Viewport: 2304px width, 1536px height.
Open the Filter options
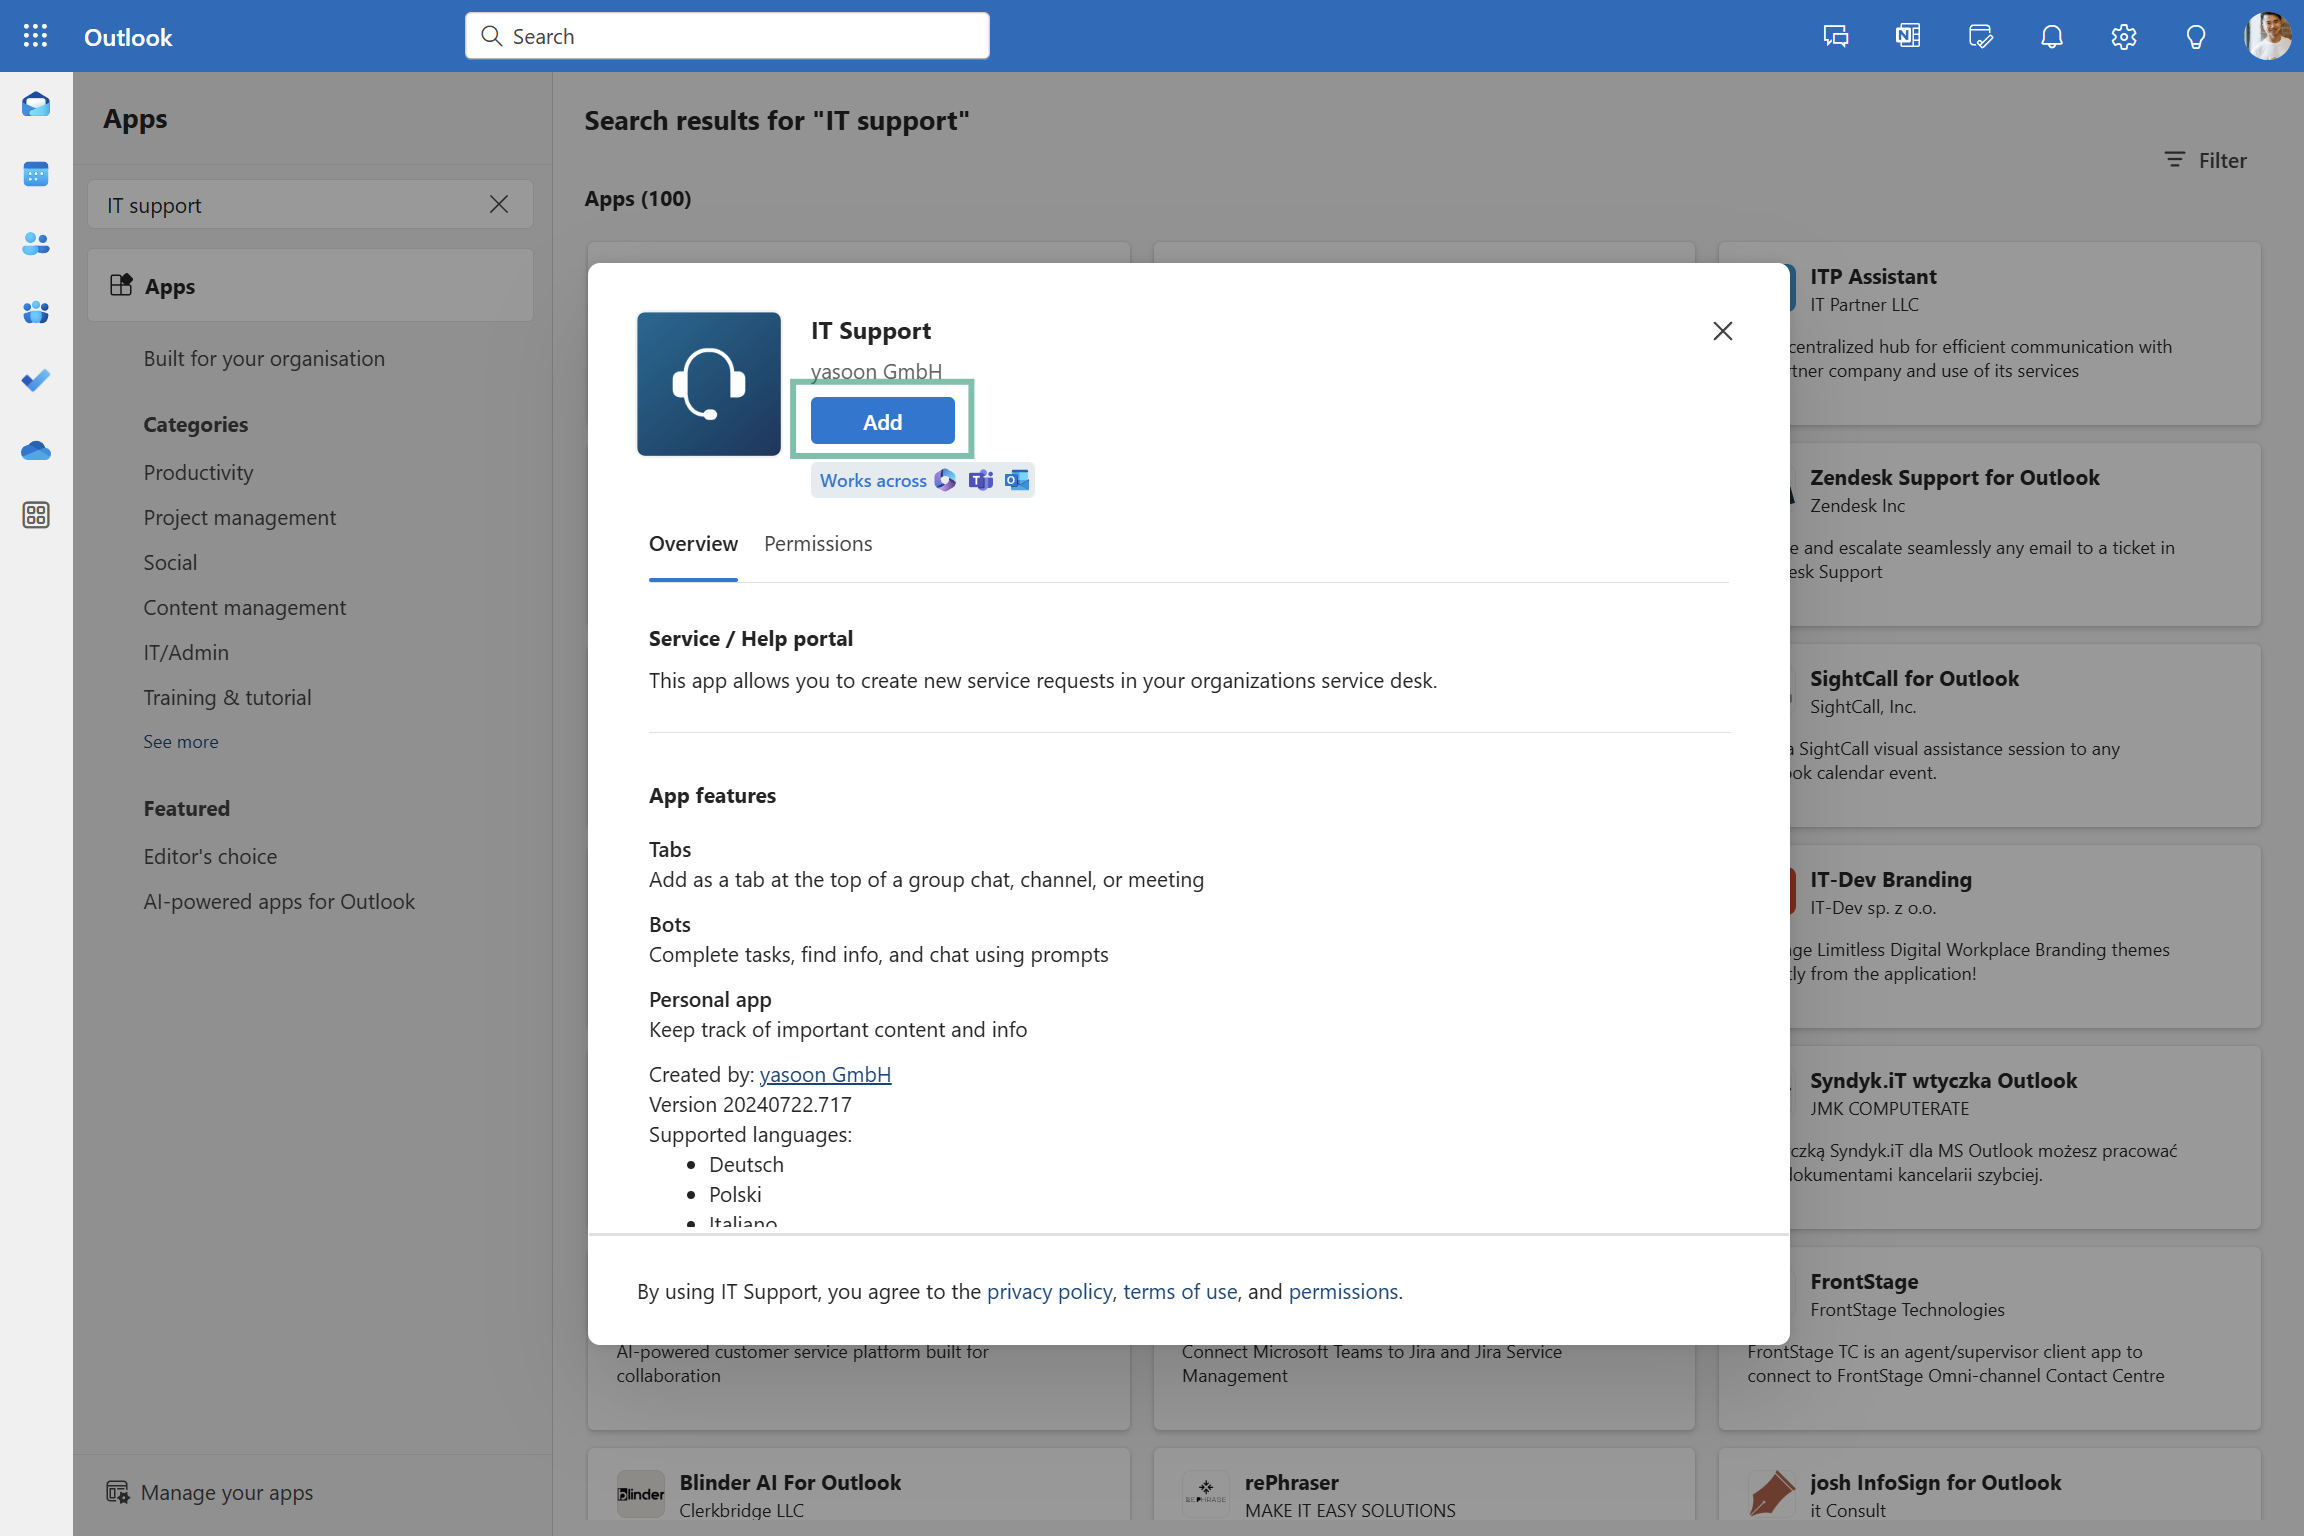click(x=2205, y=160)
